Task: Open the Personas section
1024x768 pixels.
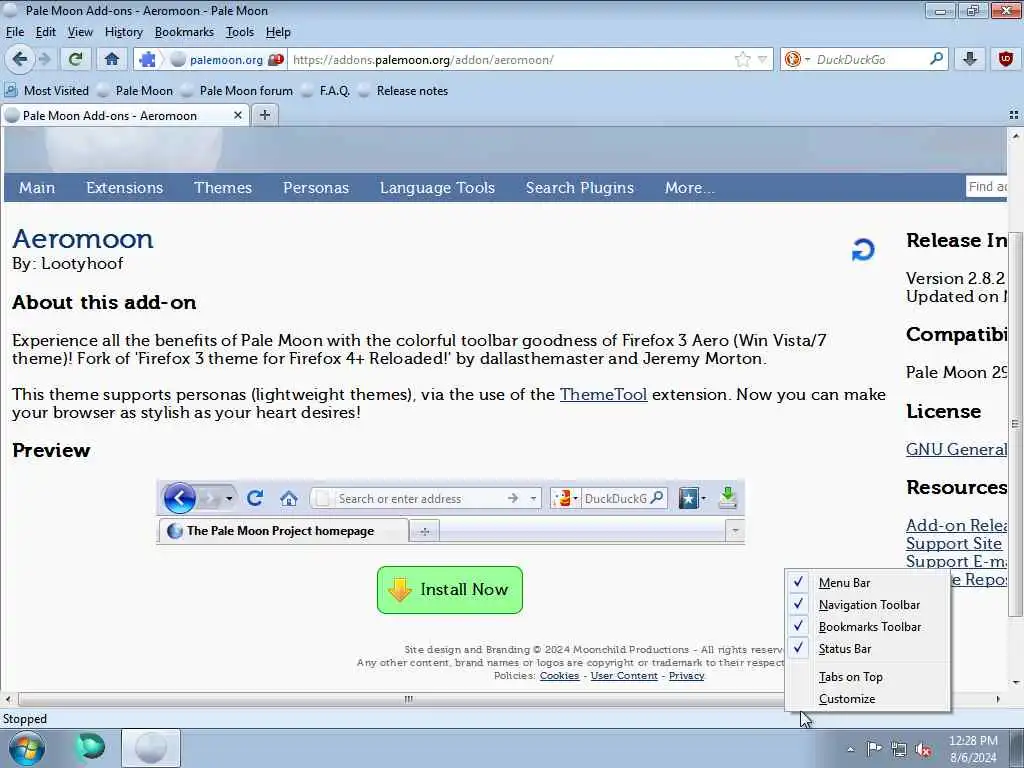Action: pyautogui.click(x=316, y=187)
